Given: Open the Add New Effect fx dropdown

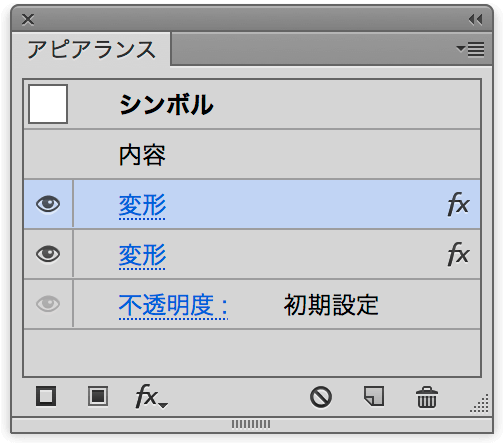Looking at the screenshot, I should [152, 396].
